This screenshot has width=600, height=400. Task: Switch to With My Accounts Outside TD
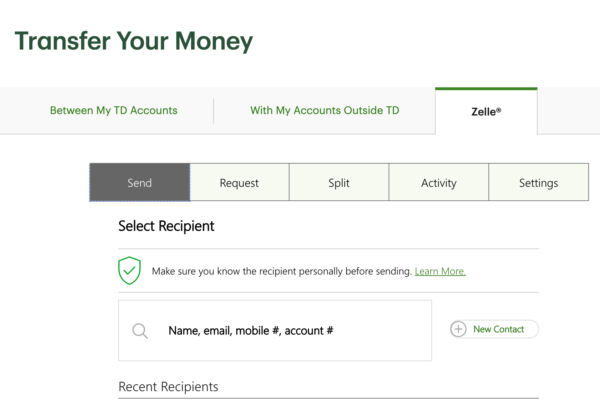coord(324,111)
